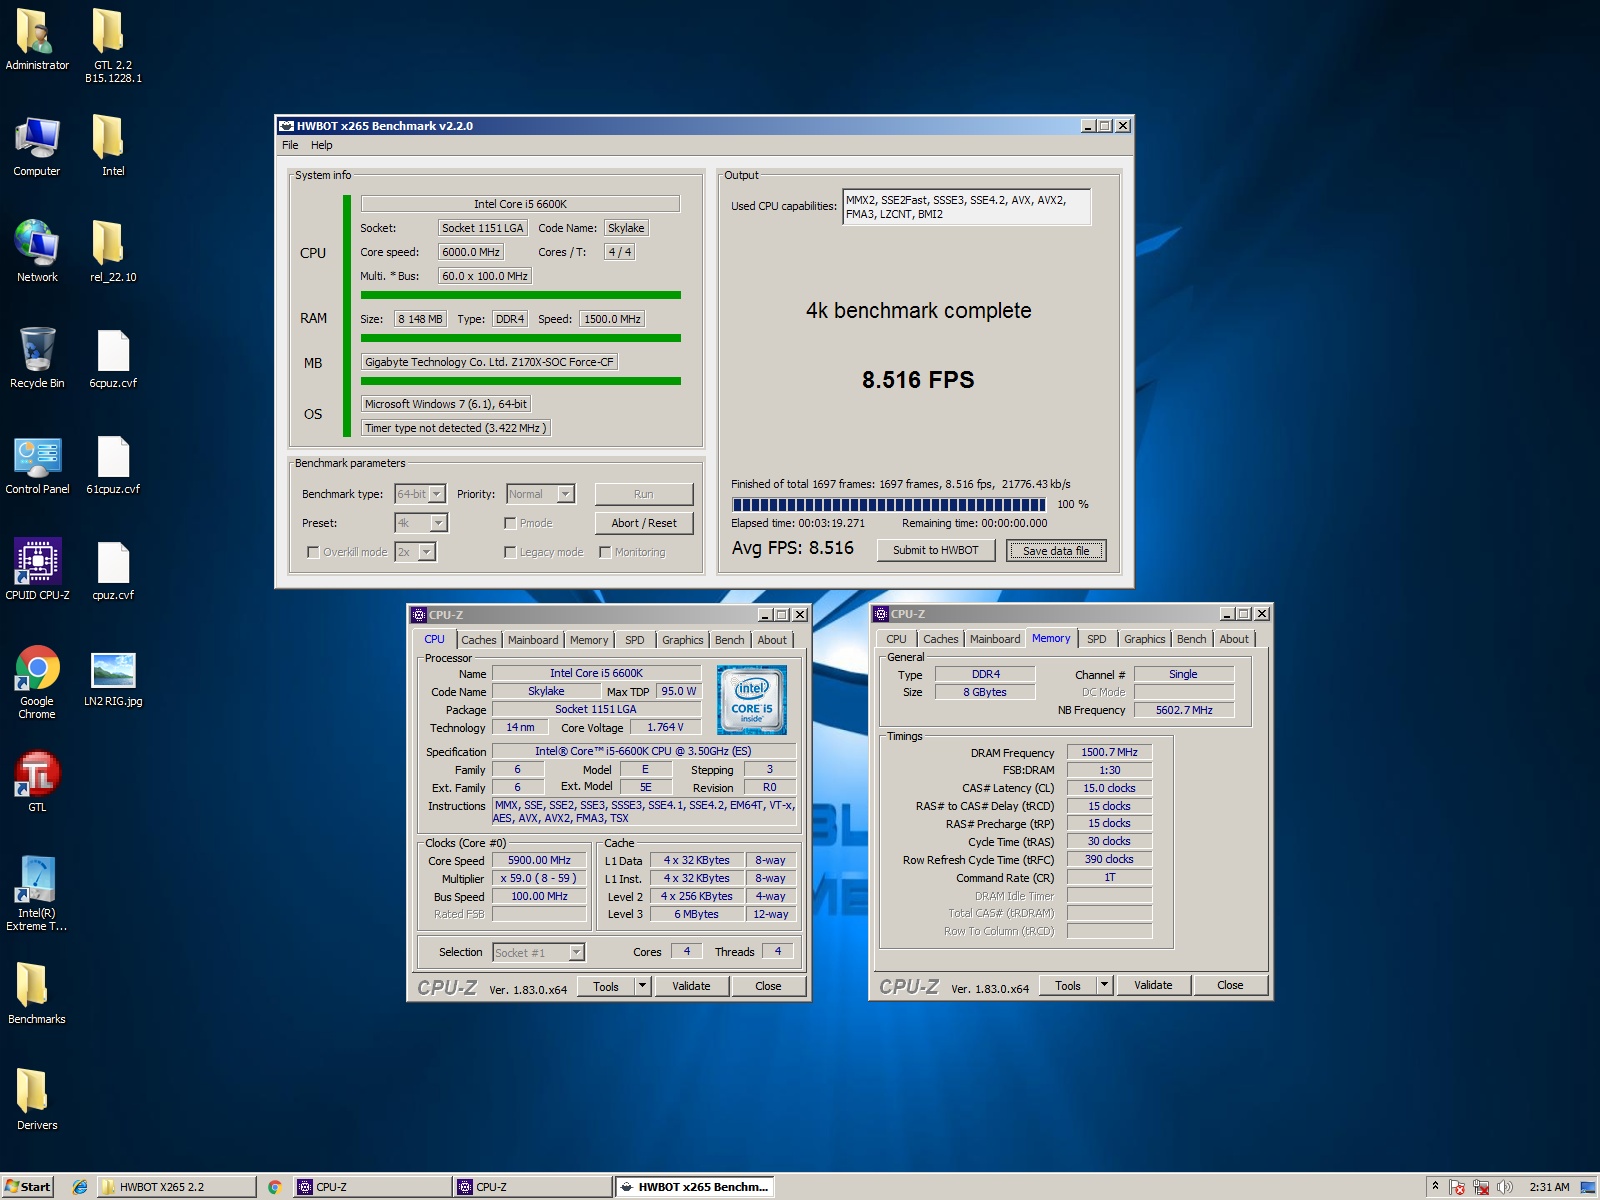This screenshot has height=1200, width=1600.
Task: Click the NB Frequency 5602.7 MHz value
Action: pos(1184,710)
